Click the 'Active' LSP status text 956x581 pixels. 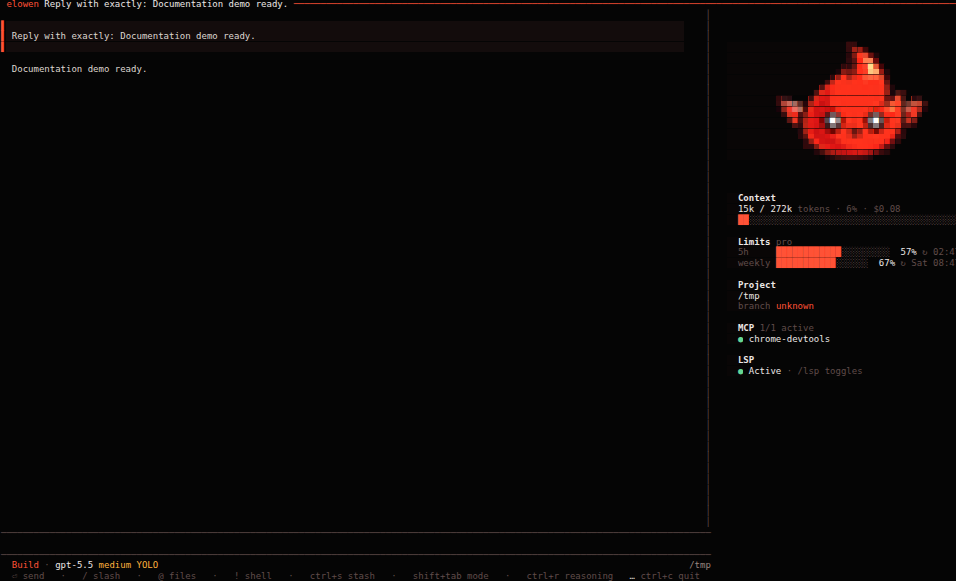coord(765,371)
